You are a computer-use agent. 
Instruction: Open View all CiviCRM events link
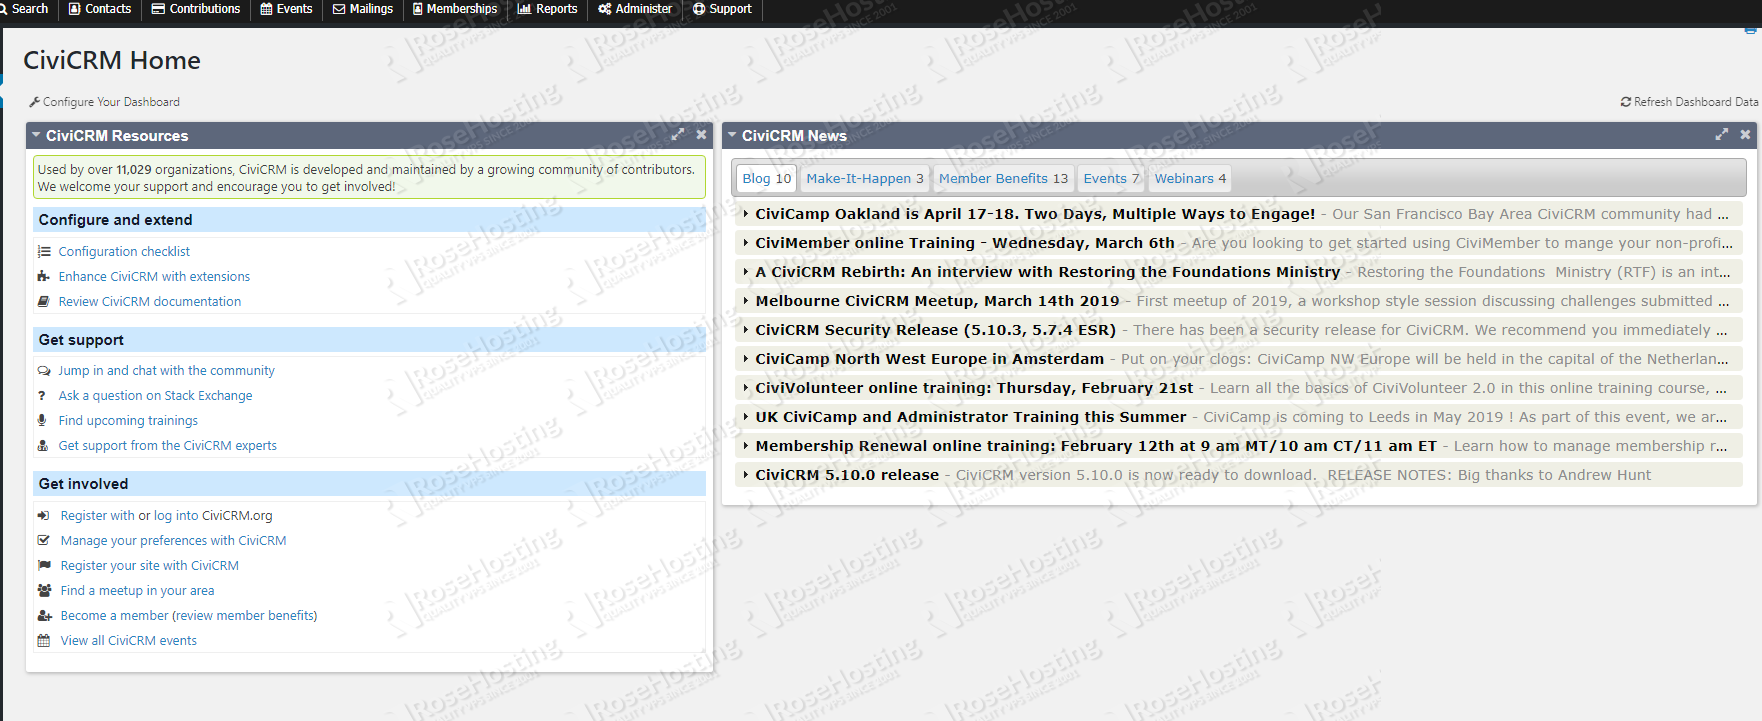tap(128, 641)
